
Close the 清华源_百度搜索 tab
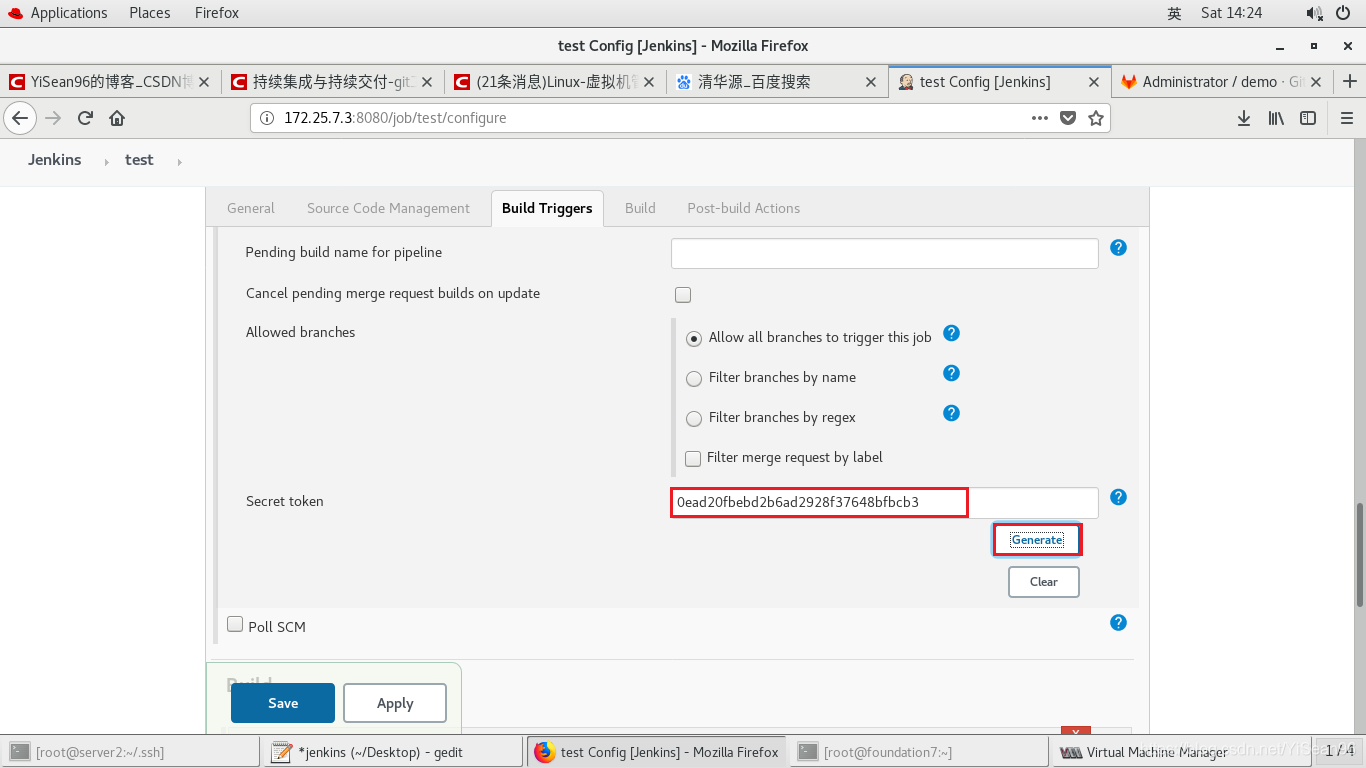click(870, 82)
